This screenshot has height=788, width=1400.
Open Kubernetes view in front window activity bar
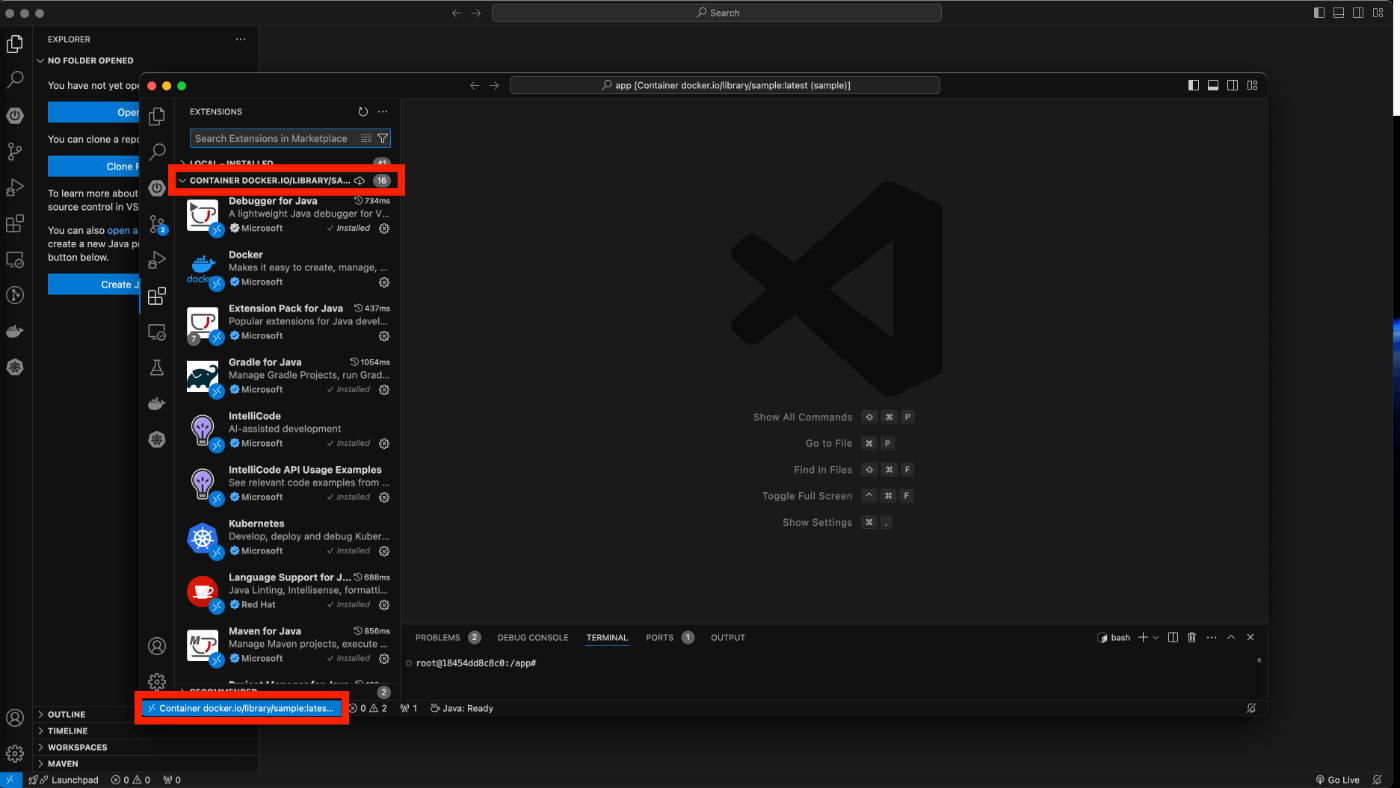(157, 439)
